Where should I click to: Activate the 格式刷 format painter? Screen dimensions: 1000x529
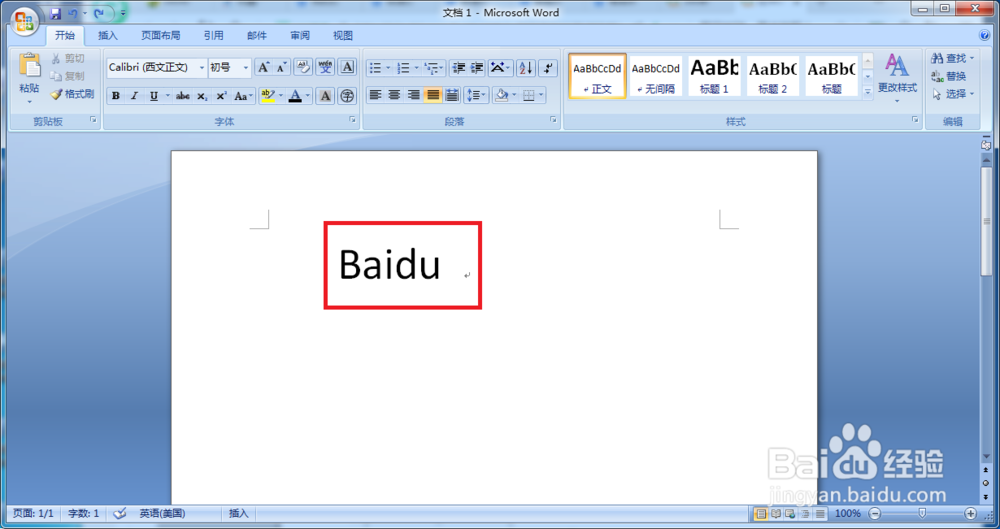(72, 94)
